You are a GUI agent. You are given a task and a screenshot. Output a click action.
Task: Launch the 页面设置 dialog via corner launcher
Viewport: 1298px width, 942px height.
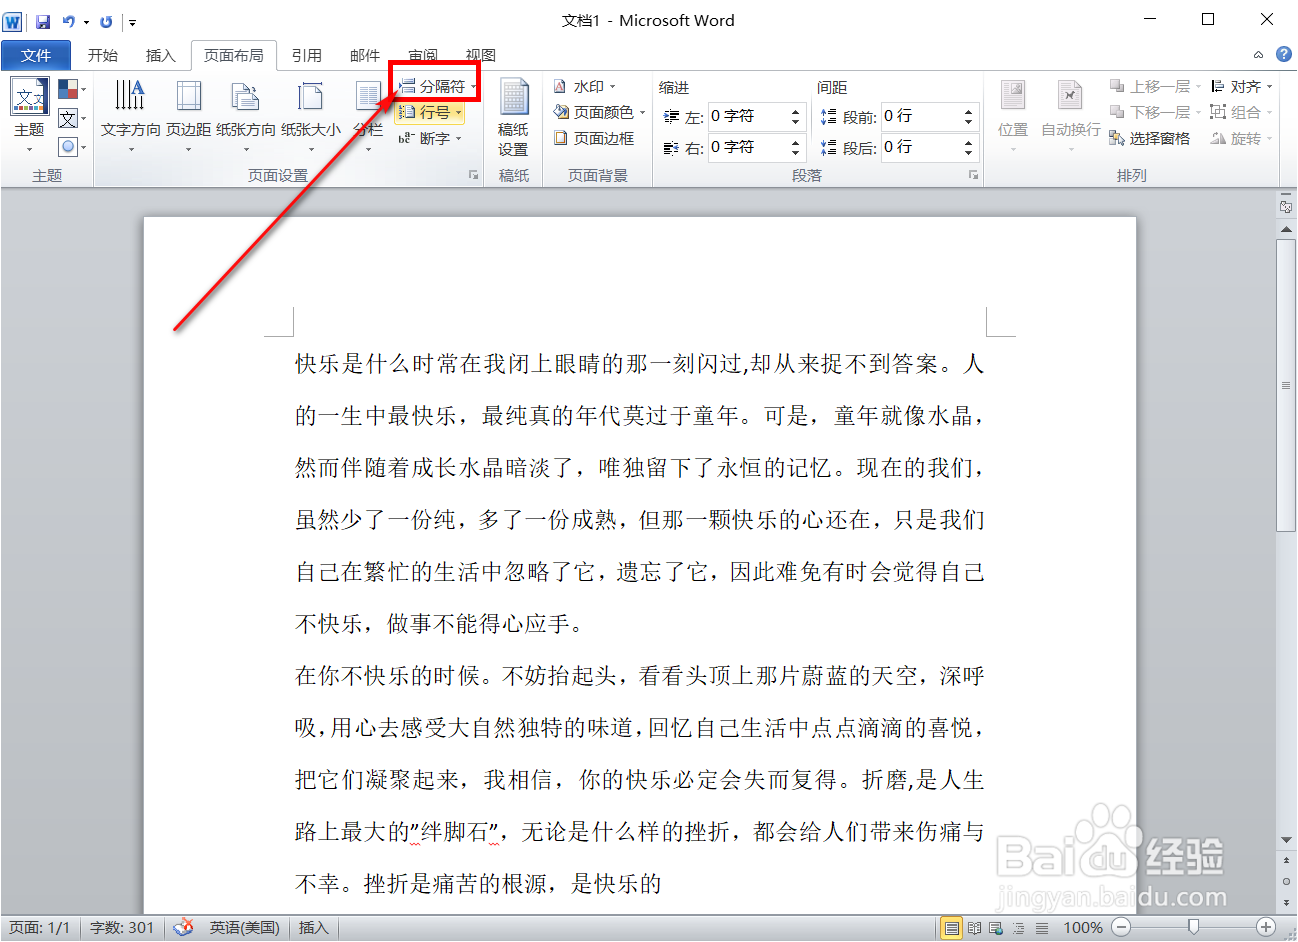(x=473, y=176)
